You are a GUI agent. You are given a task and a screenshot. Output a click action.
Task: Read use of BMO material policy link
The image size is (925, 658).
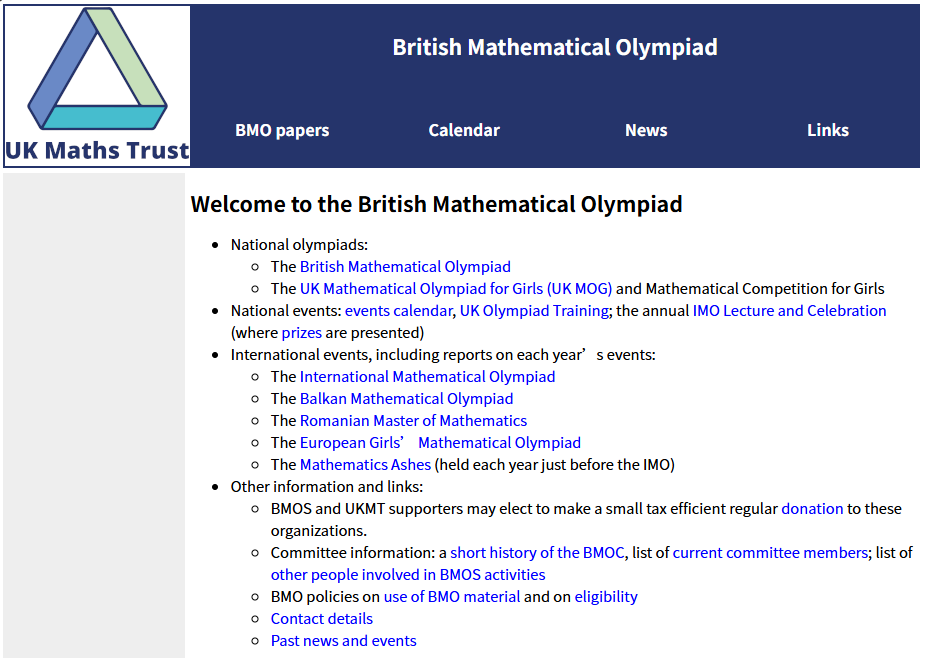click(x=452, y=597)
